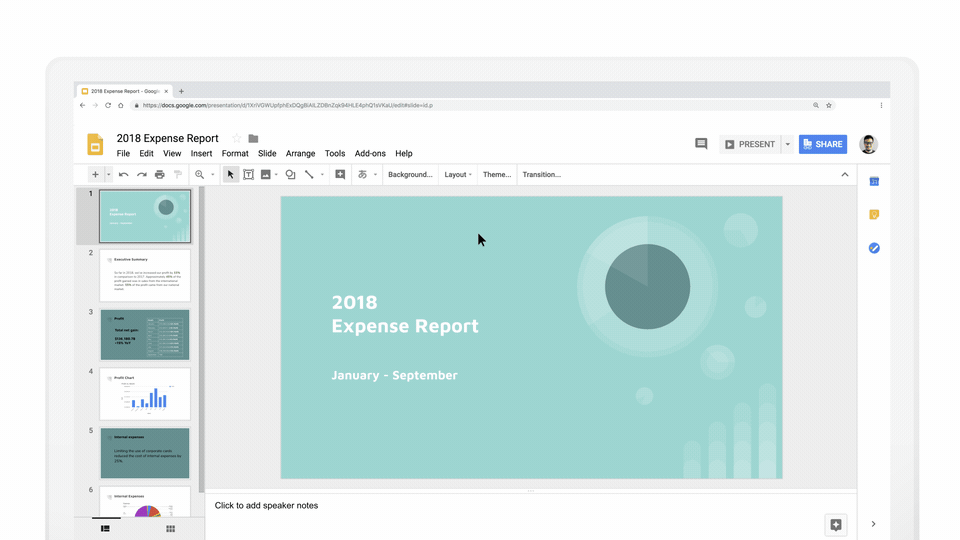The image size is (960, 540).
Task: Open the Insert menu
Action: coord(201,154)
